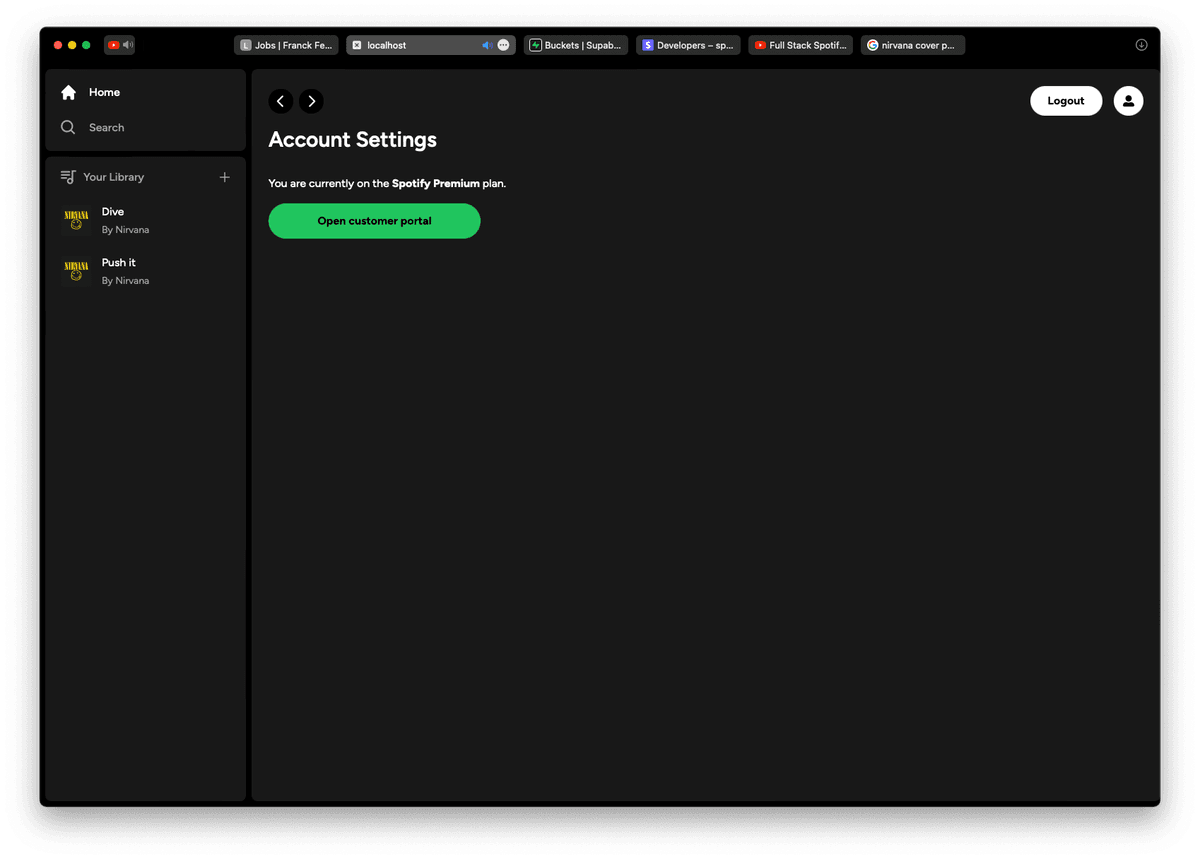Click the Account Settings heading
Viewport: 1200px width, 859px height.
coord(353,140)
